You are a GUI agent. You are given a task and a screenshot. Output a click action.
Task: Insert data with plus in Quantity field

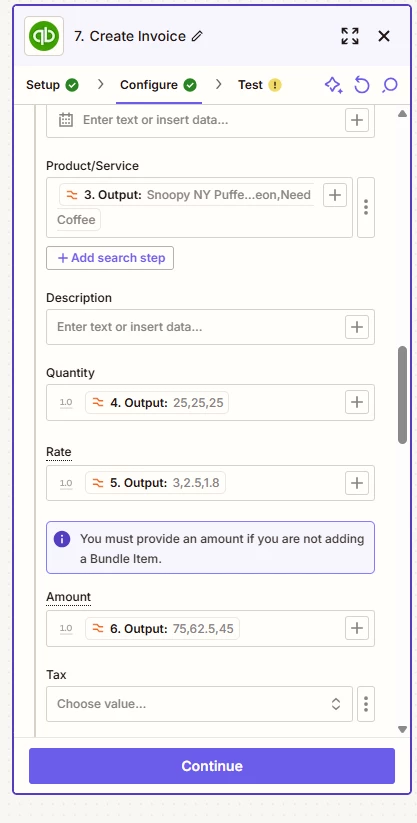357,403
